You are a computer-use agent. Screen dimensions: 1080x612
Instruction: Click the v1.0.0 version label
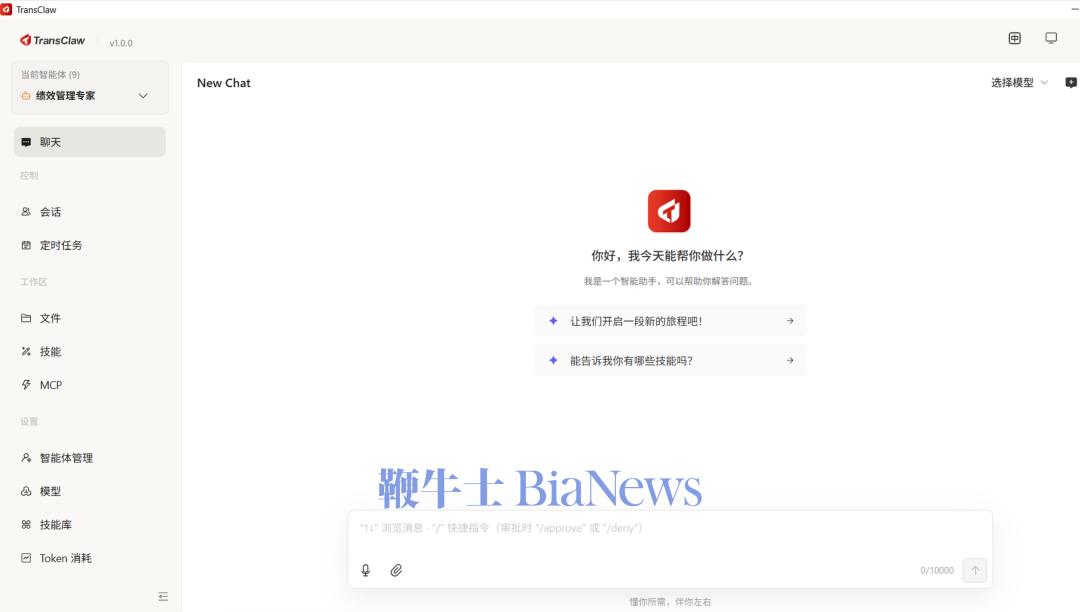pyautogui.click(x=121, y=43)
